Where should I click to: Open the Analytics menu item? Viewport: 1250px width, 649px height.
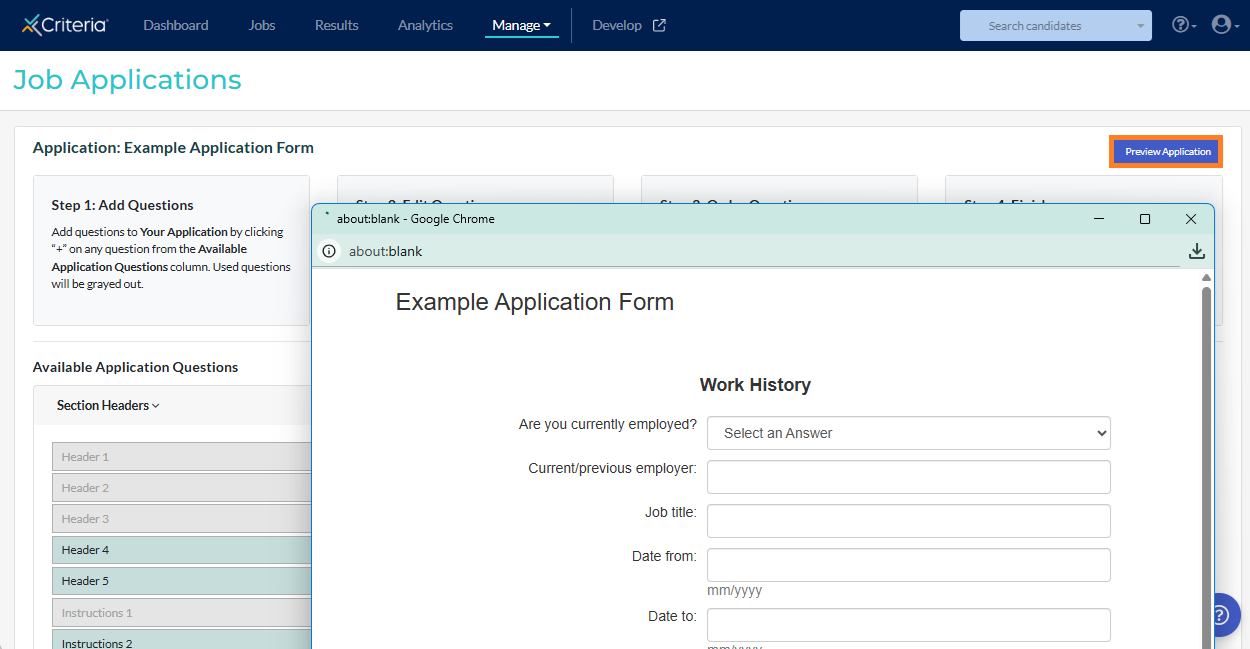[425, 25]
